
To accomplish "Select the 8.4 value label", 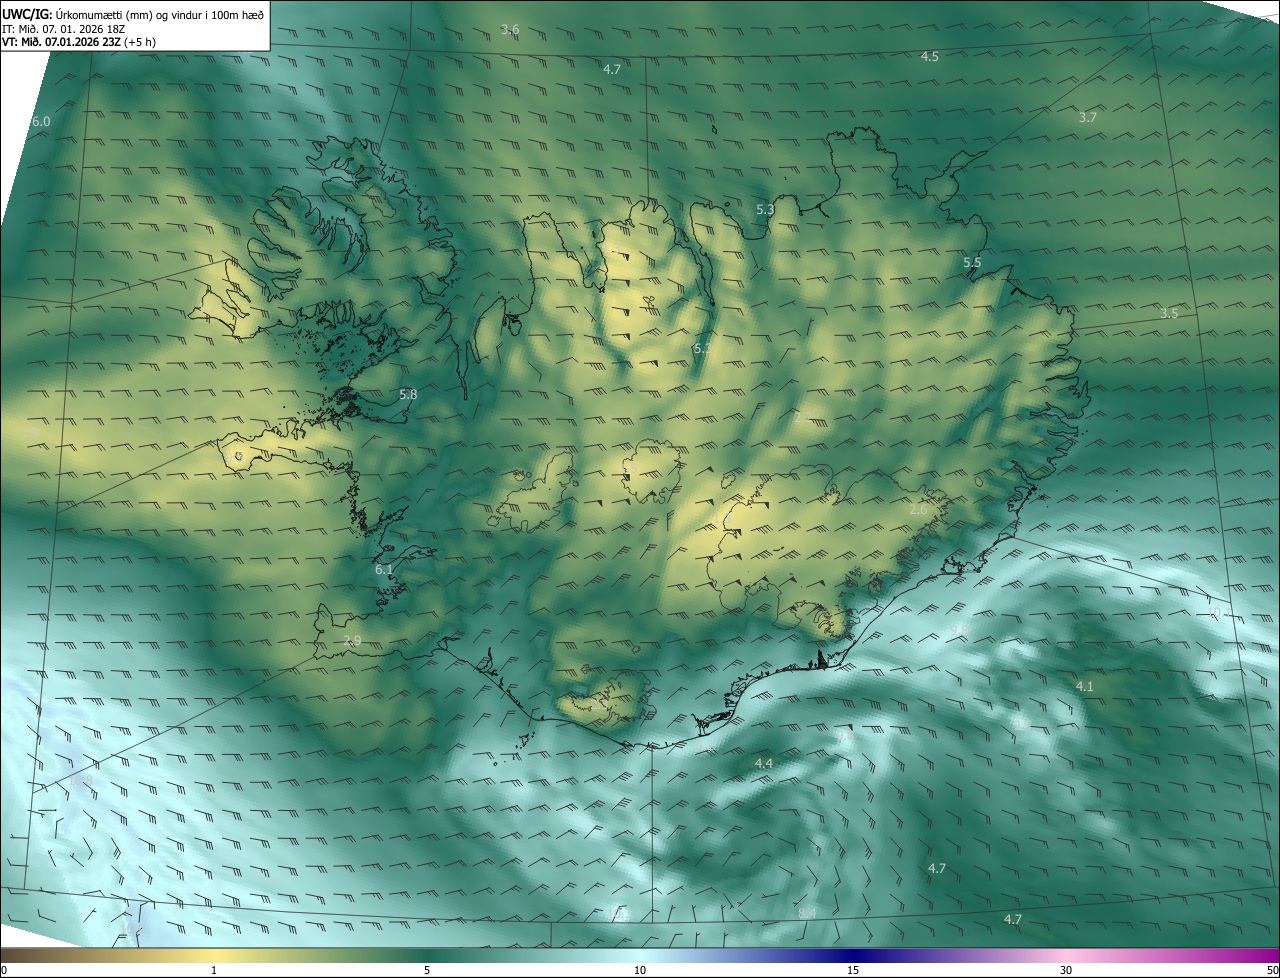I will pos(808,913).
